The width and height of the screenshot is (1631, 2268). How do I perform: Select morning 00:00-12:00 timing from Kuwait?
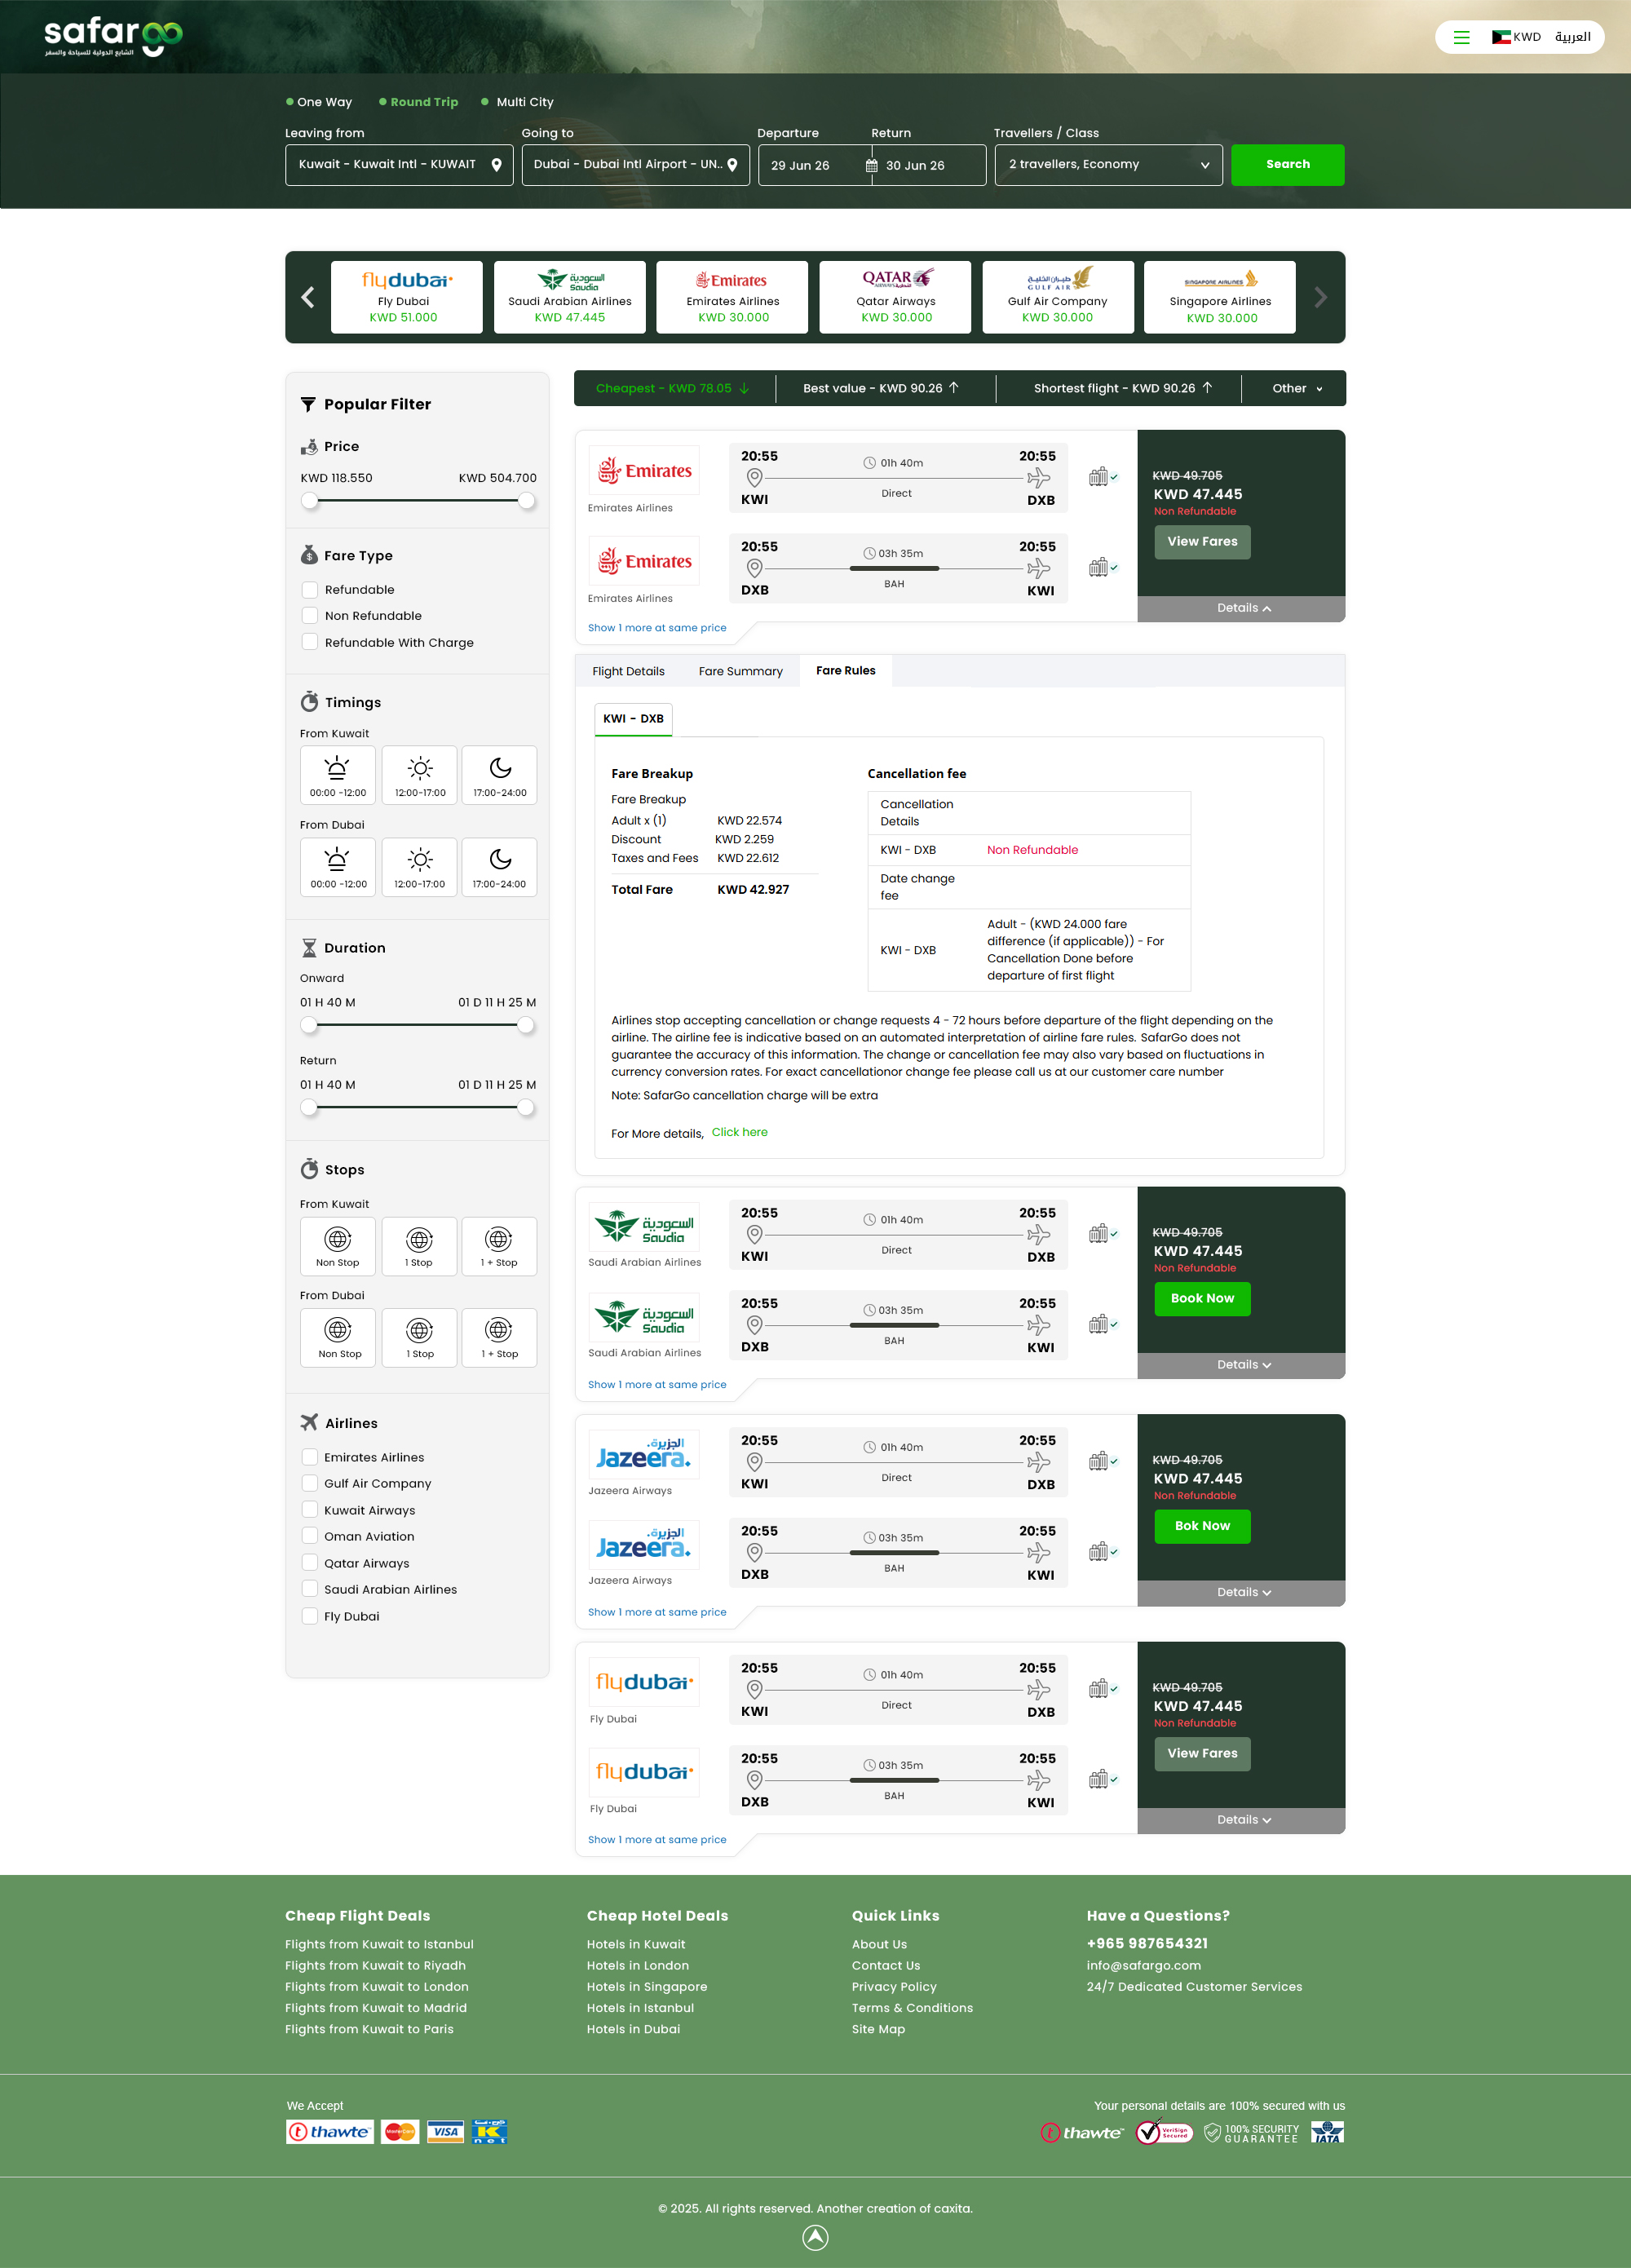coord(338,775)
